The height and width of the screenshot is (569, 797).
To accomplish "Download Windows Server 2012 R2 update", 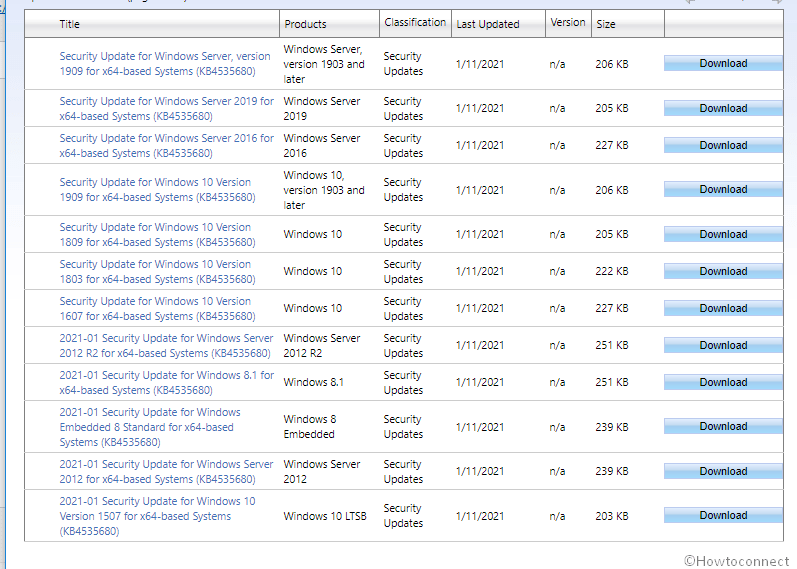I will pyautogui.click(x=723, y=346).
